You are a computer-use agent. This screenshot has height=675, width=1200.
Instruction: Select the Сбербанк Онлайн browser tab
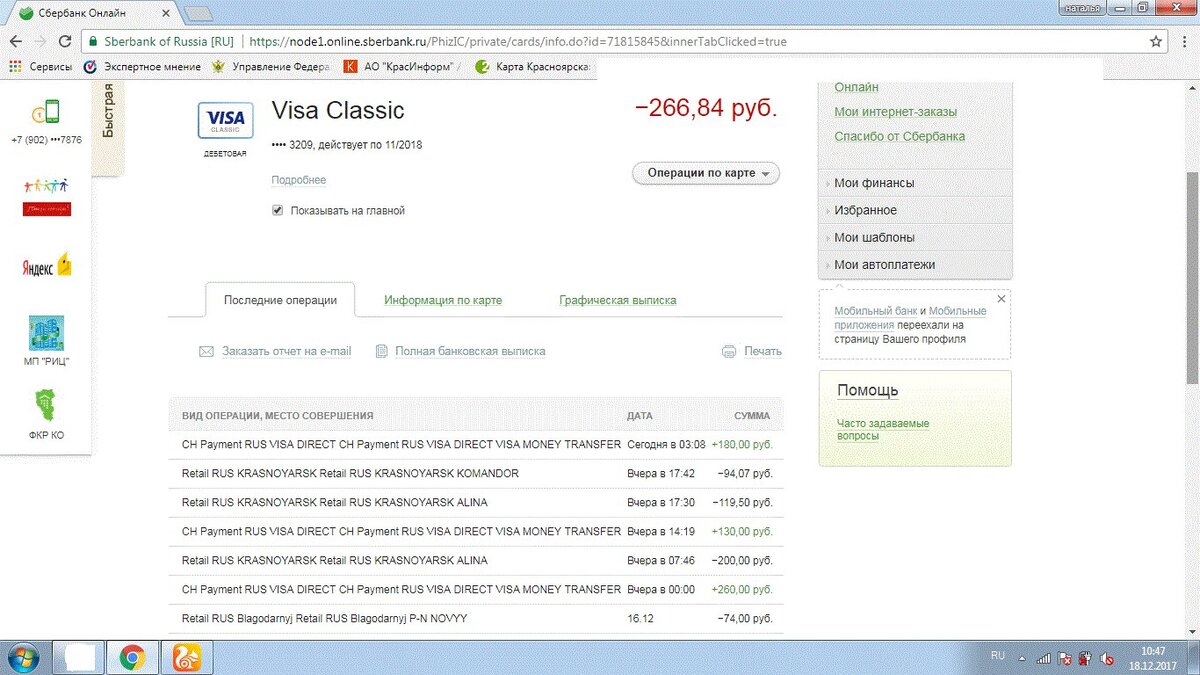[94, 13]
